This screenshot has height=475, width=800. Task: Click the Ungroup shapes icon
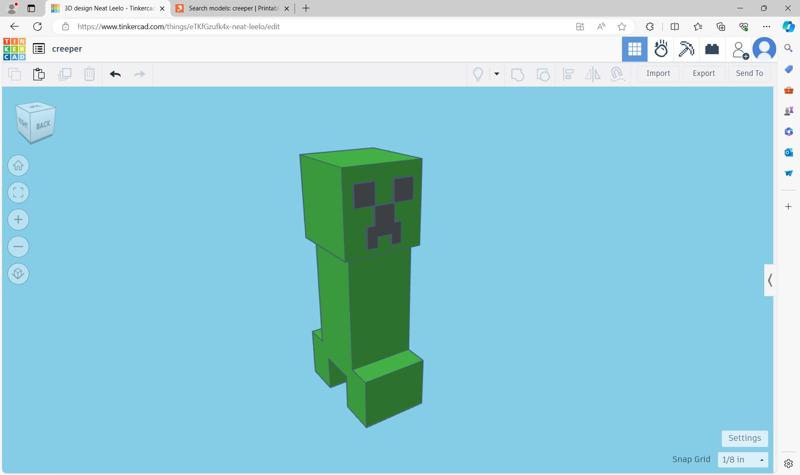pos(543,74)
